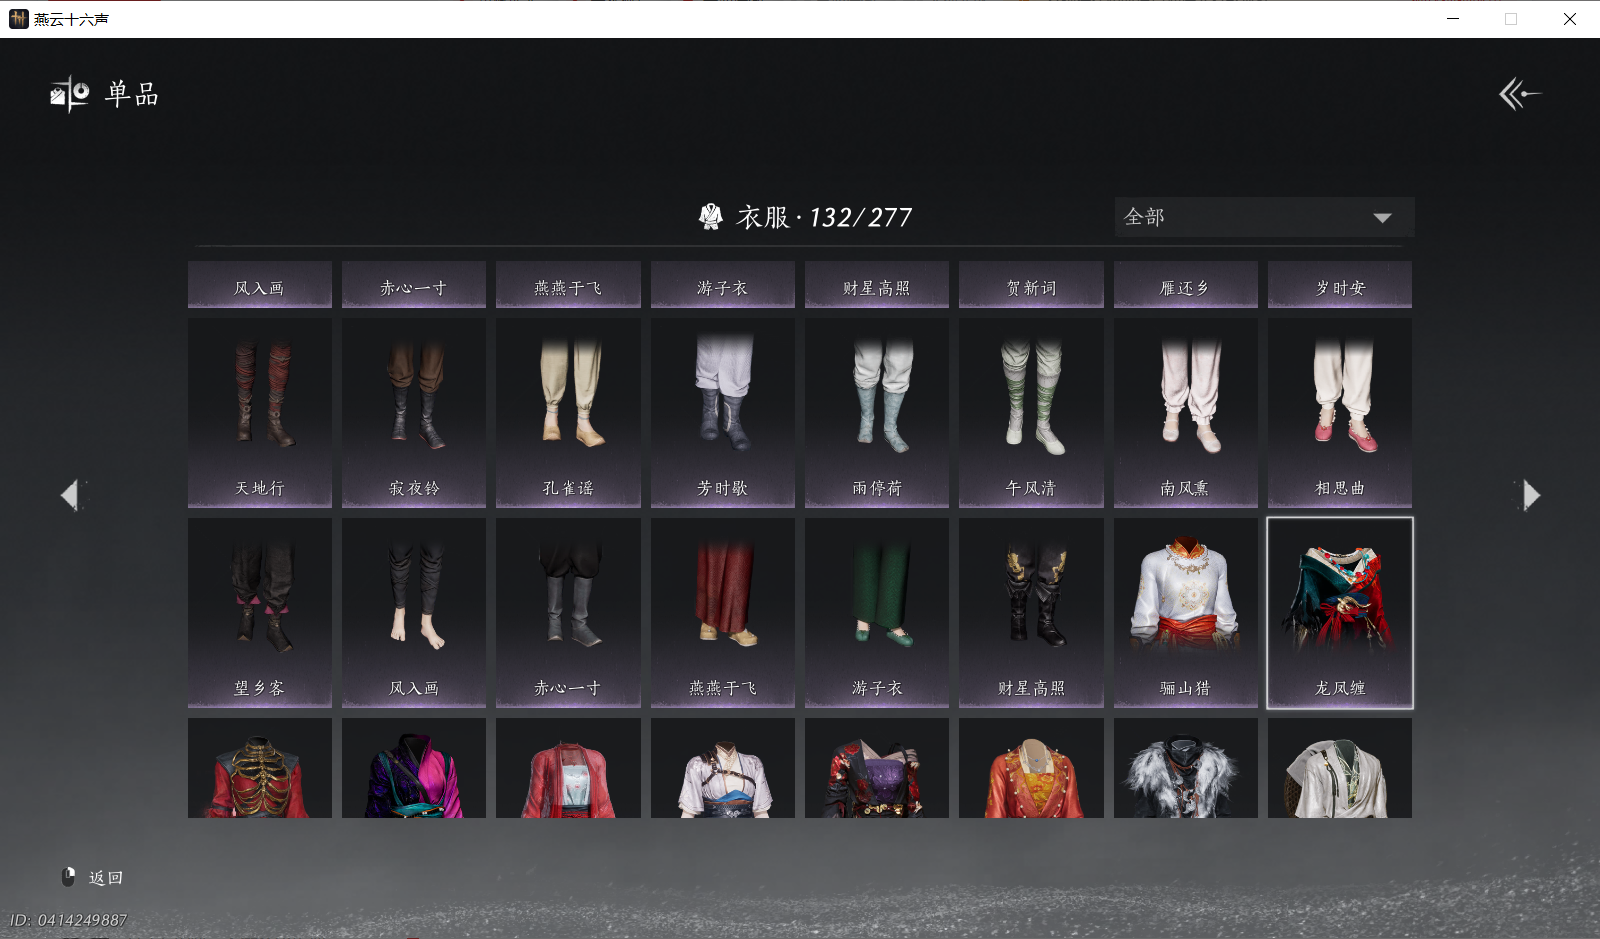1600x939 pixels.
Task: Select the 财星高照 black boots item
Action: (1031, 612)
